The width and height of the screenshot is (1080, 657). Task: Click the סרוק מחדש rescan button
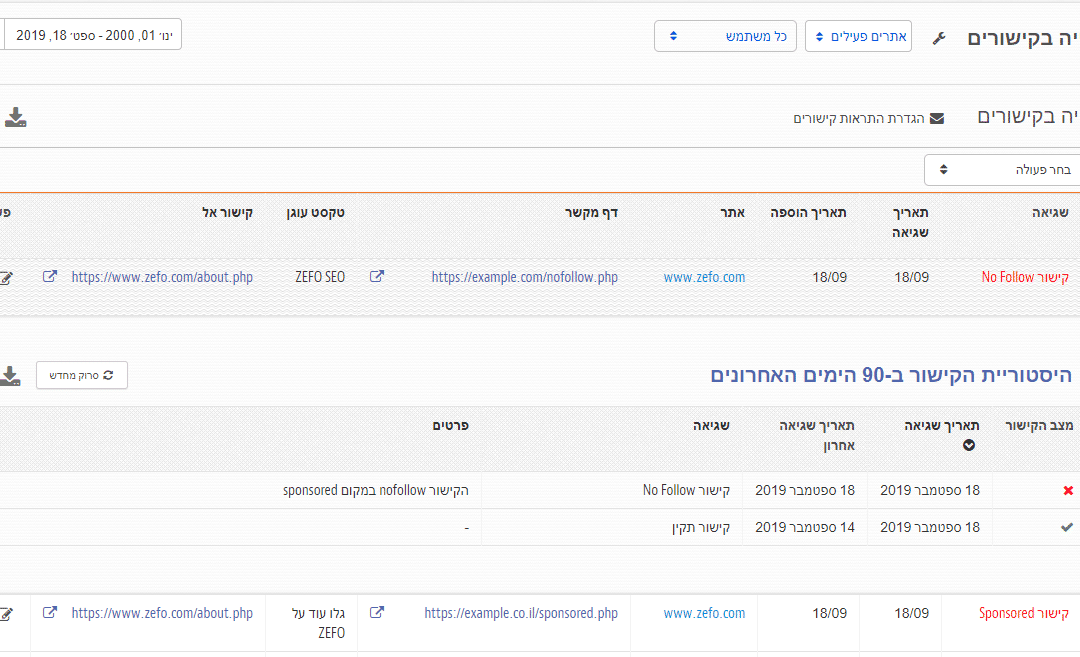pyautogui.click(x=82, y=375)
